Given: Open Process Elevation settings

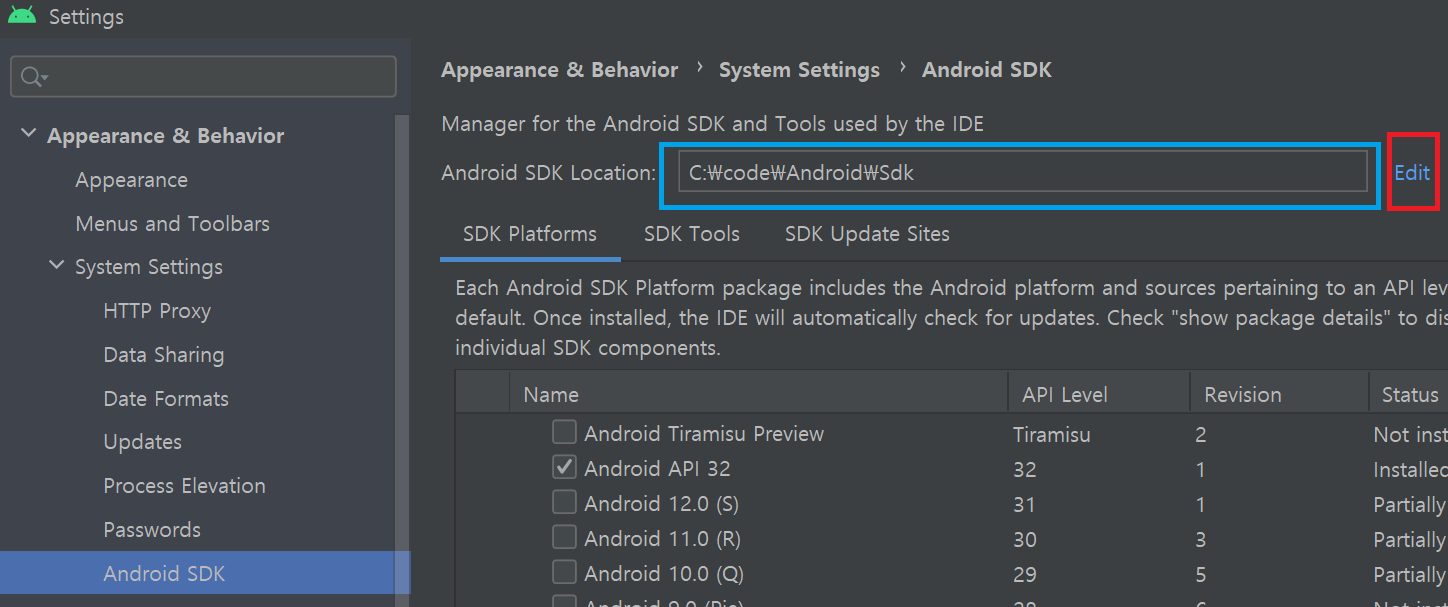Looking at the screenshot, I should 184,486.
